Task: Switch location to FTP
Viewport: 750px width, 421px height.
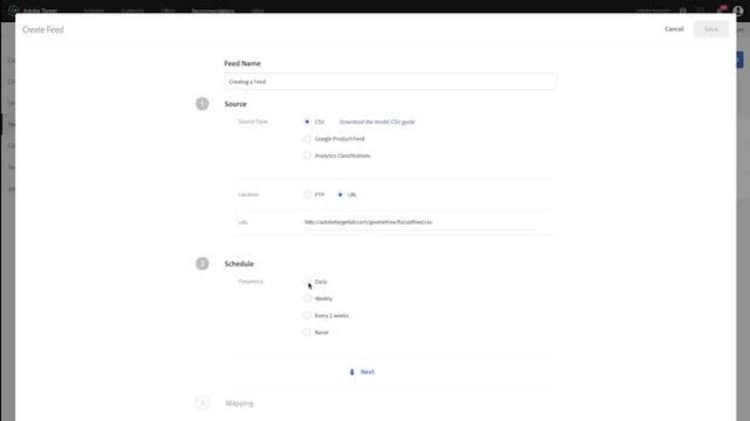Action: coord(307,195)
